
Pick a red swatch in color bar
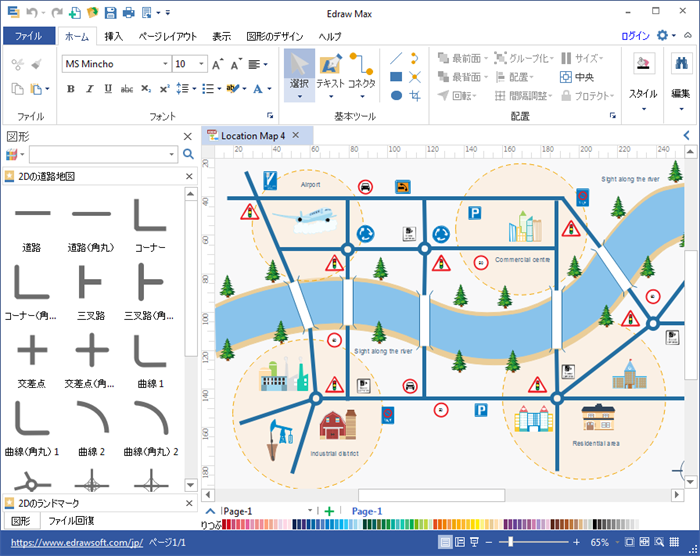pos(226,524)
